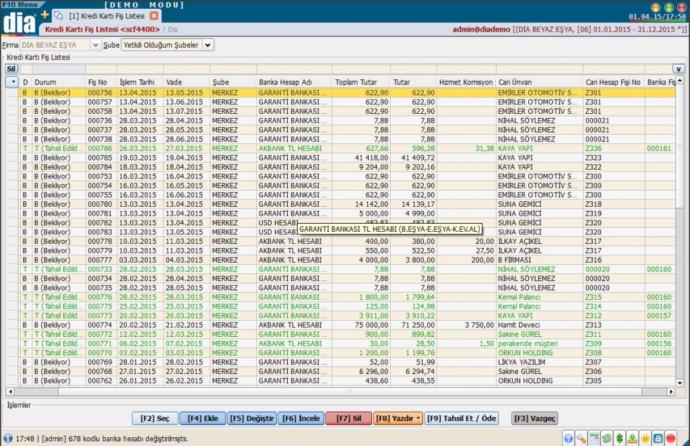Screen dimensions: 690x446
Task: Sort by the Cari Hesap Fiş No column header
Action: (614, 82)
